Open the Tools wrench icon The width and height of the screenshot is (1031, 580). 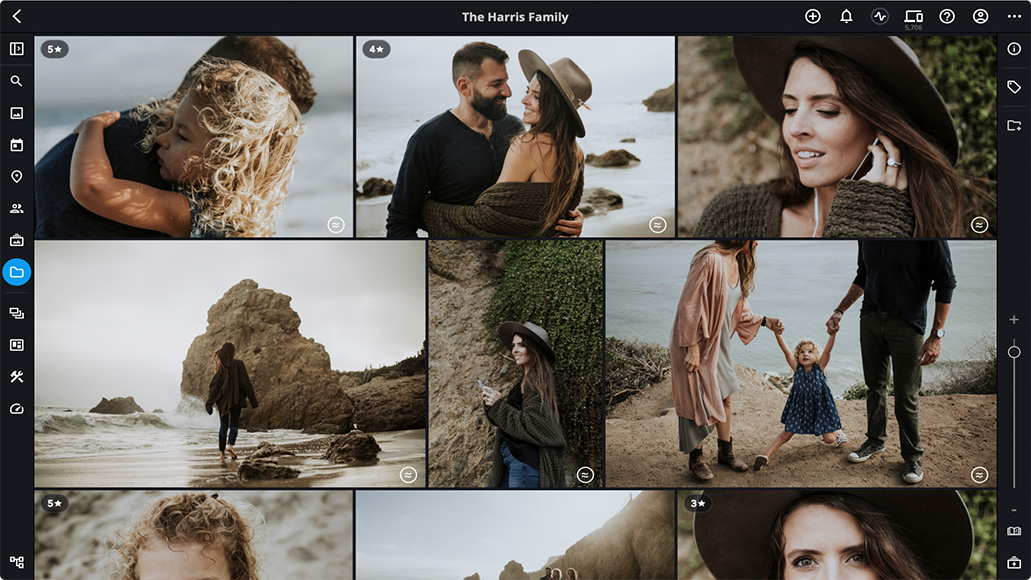point(16,377)
